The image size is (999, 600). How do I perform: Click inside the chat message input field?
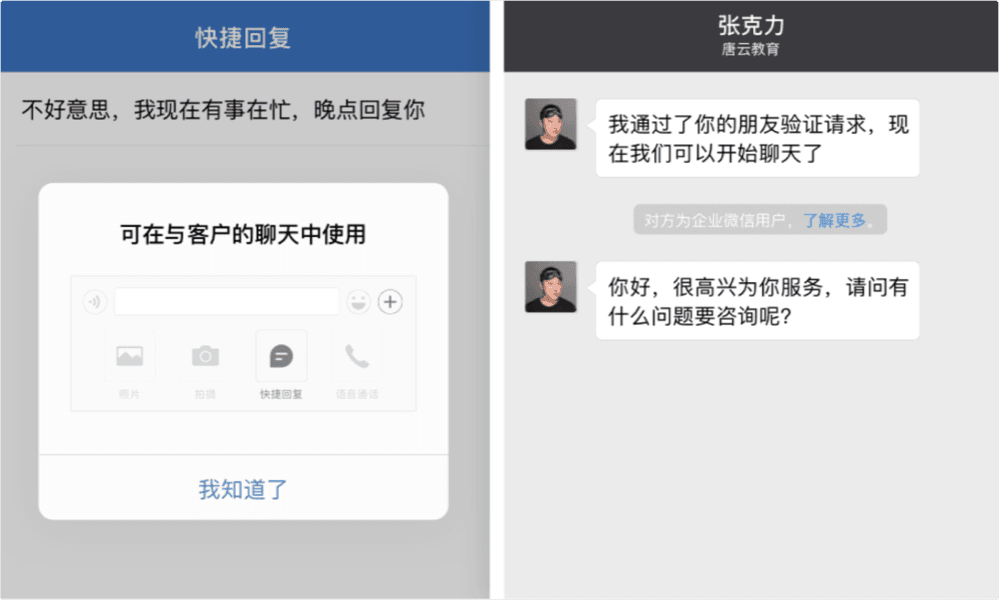(x=226, y=301)
